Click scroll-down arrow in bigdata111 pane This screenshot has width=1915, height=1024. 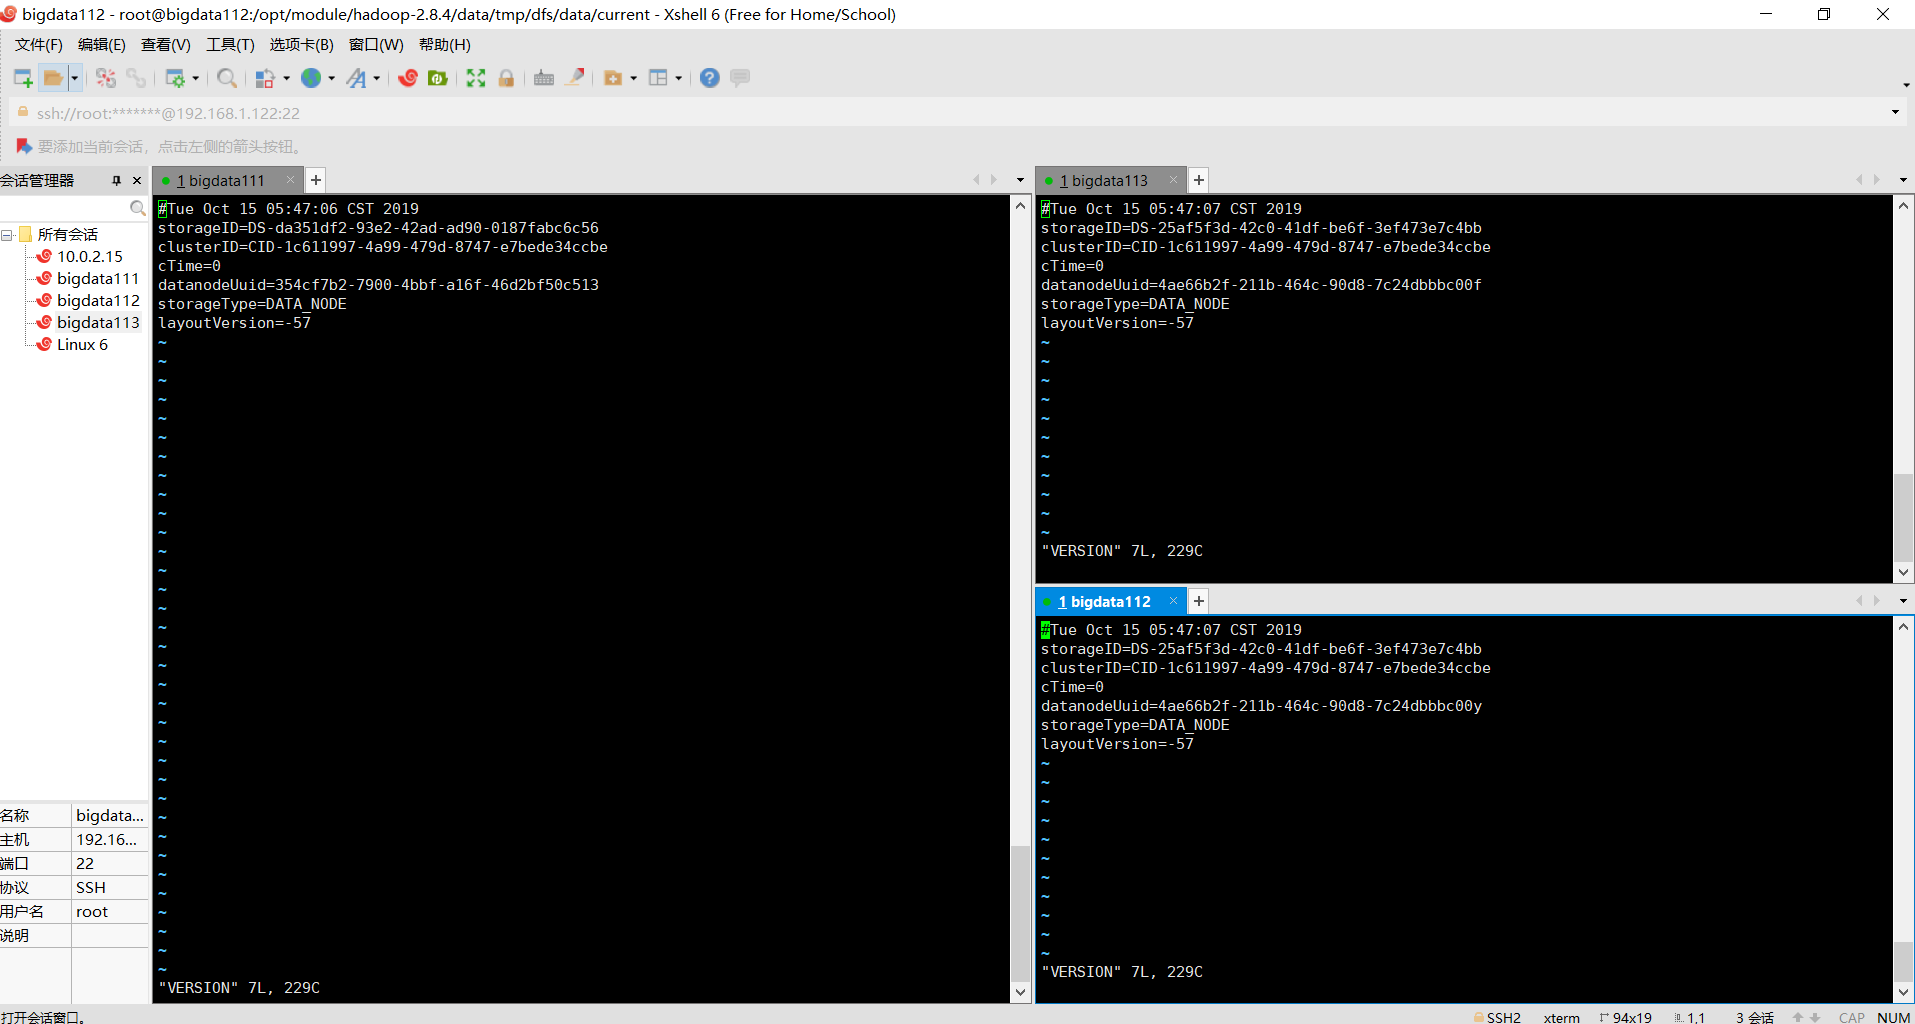pyautogui.click(x=1020, y=993)
